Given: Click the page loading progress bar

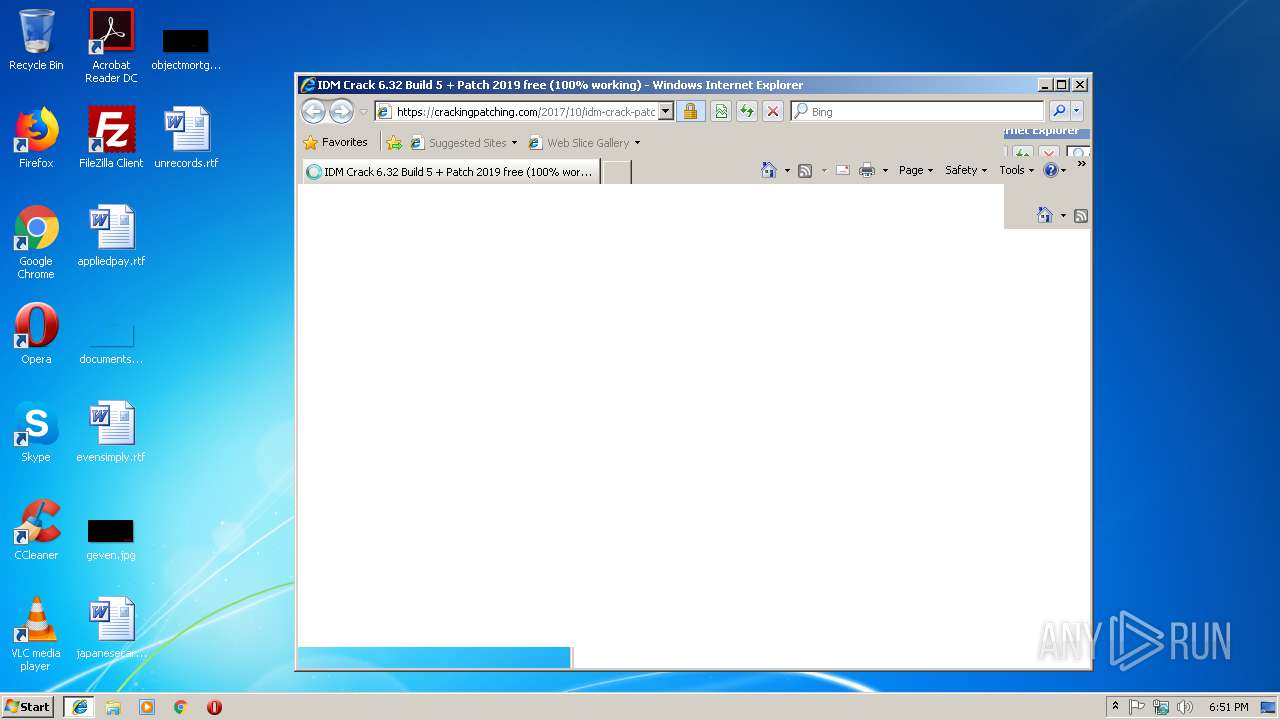Looking at the screenshot, I should (434, 657).
